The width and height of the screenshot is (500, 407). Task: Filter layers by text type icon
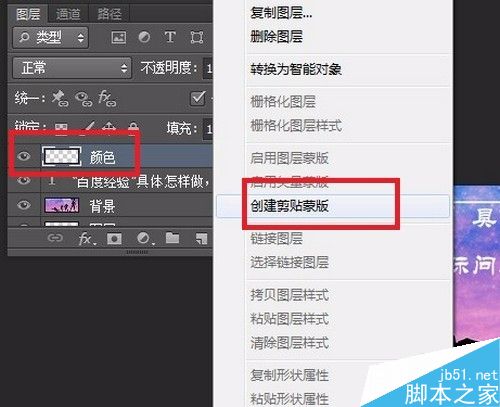(170, 37)
